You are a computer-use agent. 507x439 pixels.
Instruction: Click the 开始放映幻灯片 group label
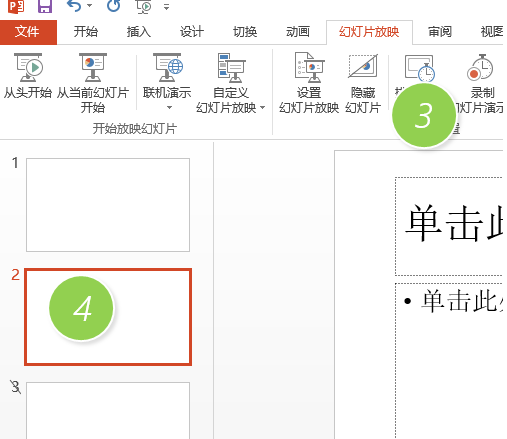pos(135,129)
